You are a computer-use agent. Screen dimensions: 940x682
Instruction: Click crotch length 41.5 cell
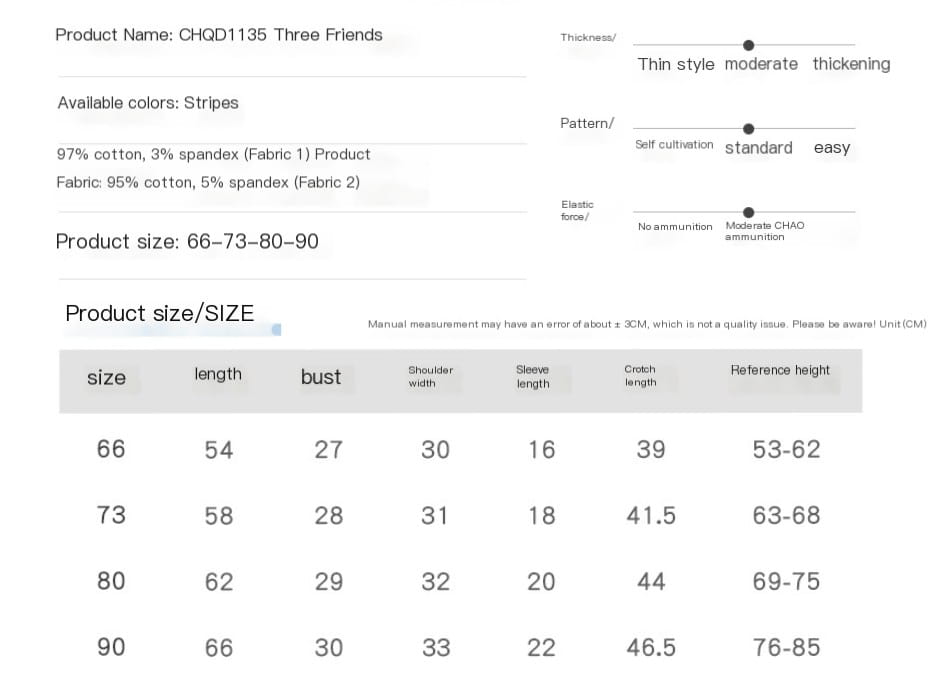click(x=651, y=515)
